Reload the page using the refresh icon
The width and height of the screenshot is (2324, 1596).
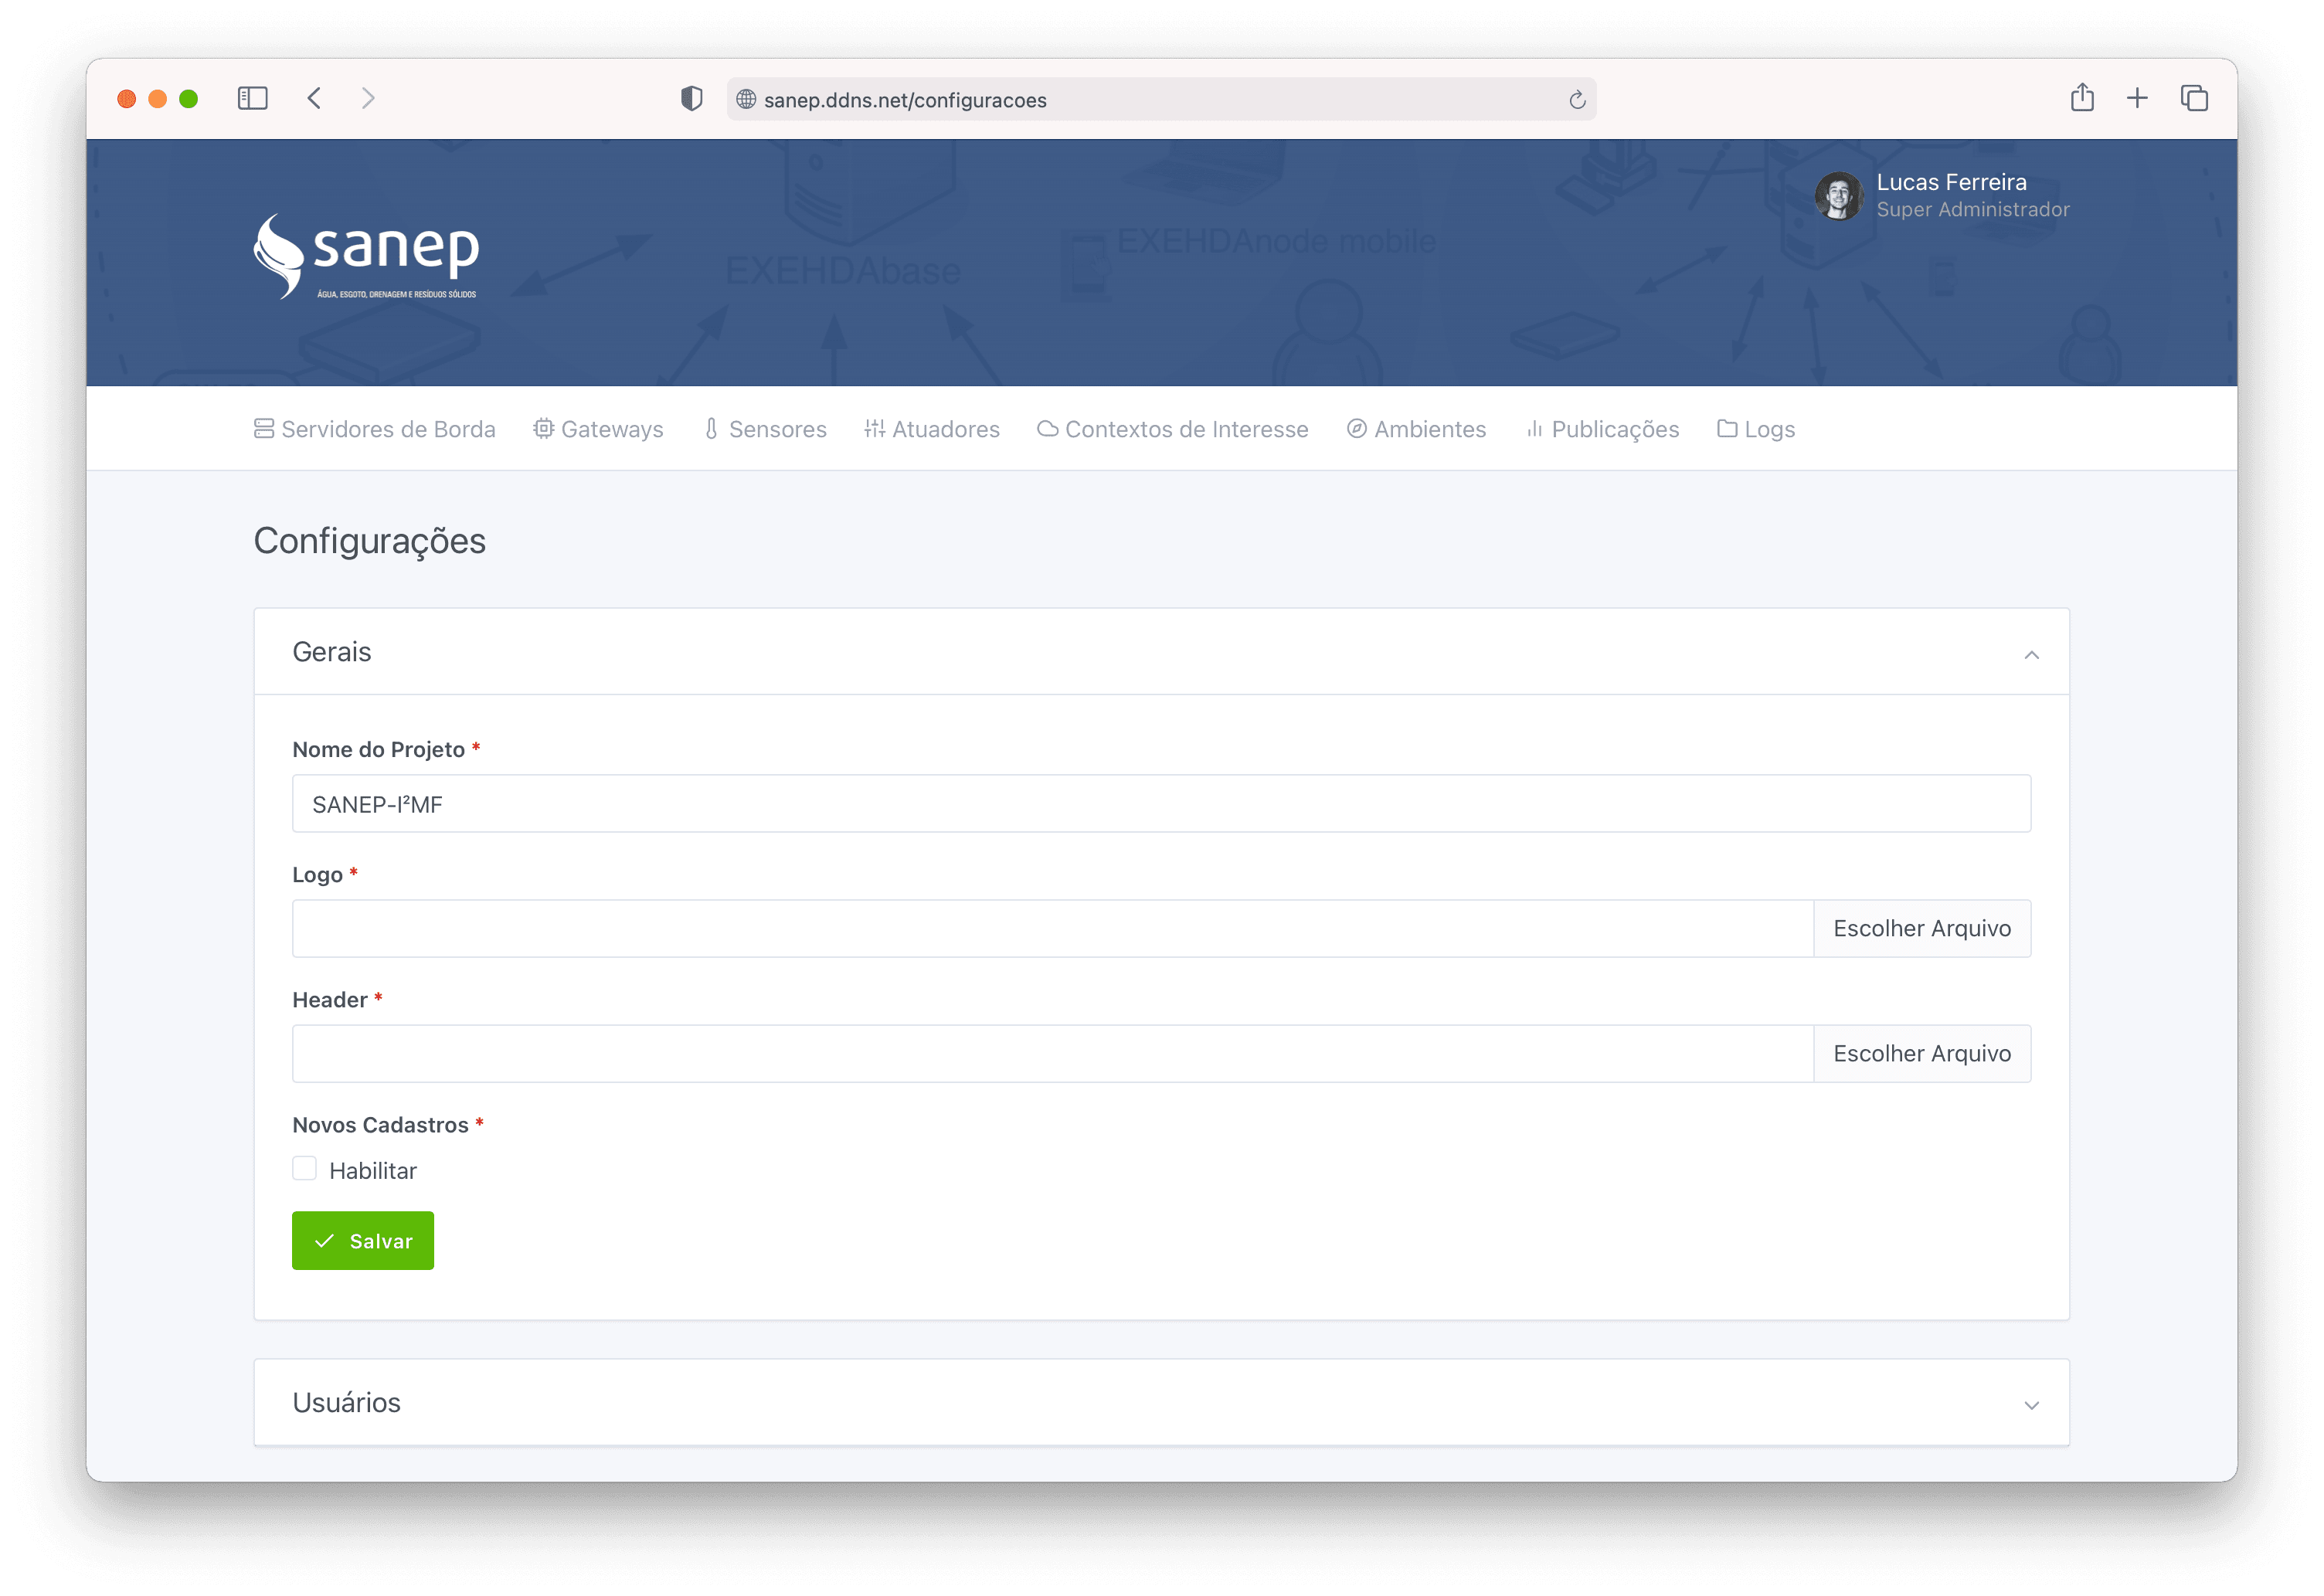pos(1577,100)
